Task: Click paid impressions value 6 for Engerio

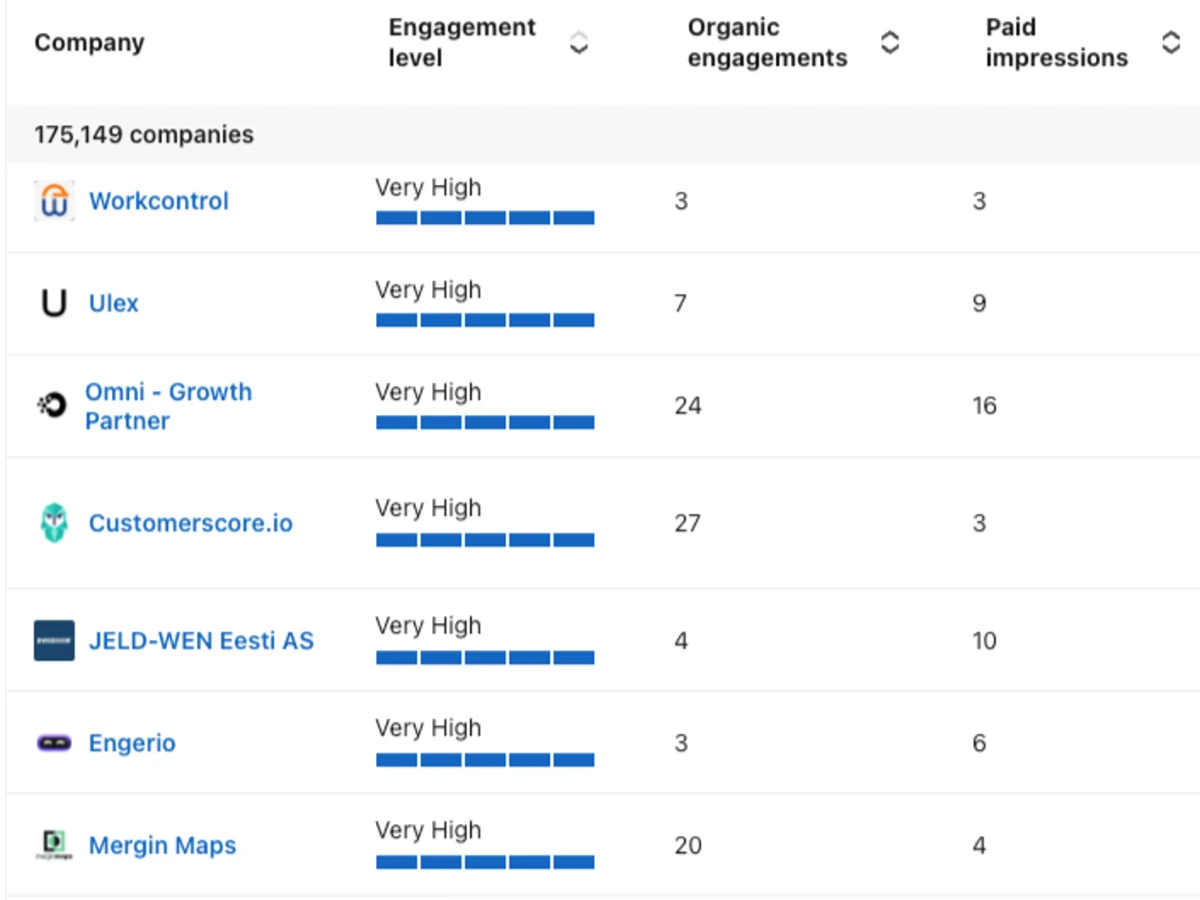Action: (x=979, y=743)
